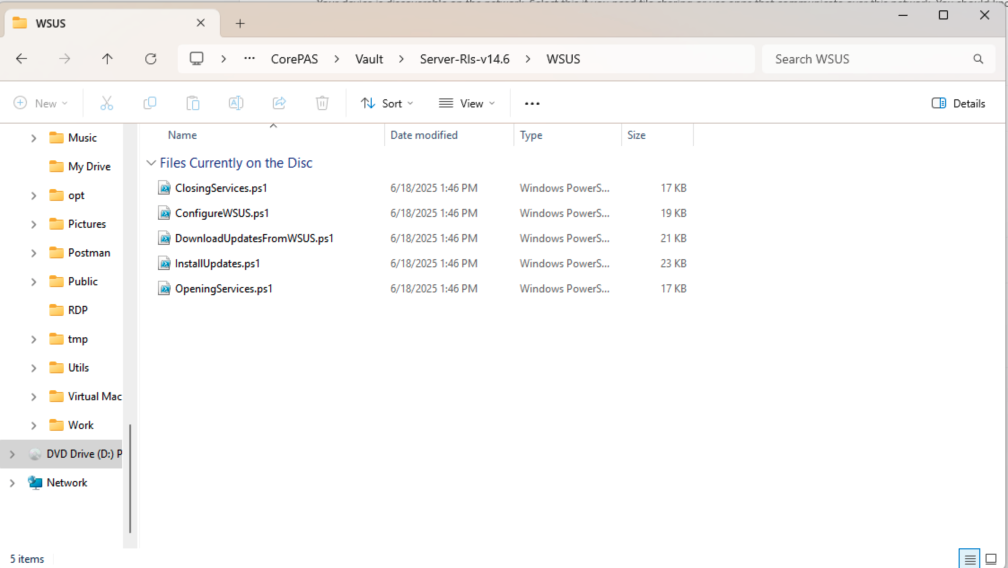This screenshot has height=568, width=1008.
Task: Select the ClosingServices.ps1 file icon
Action: [165, 188]
